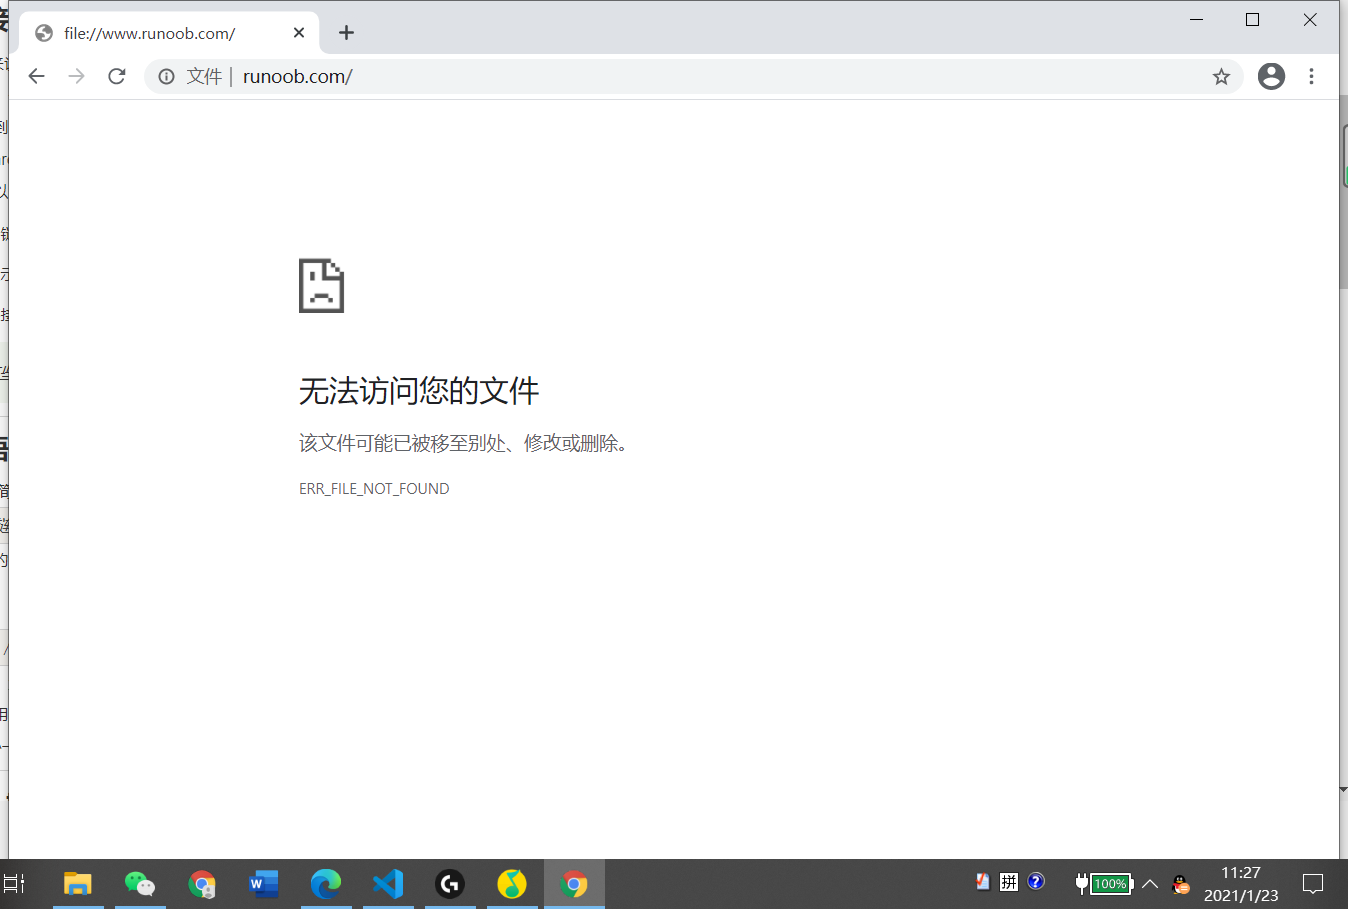The width and height of the screenshot is (1348, 909).
Task: Maximize the Chrome window
Action: point(1252,20)
